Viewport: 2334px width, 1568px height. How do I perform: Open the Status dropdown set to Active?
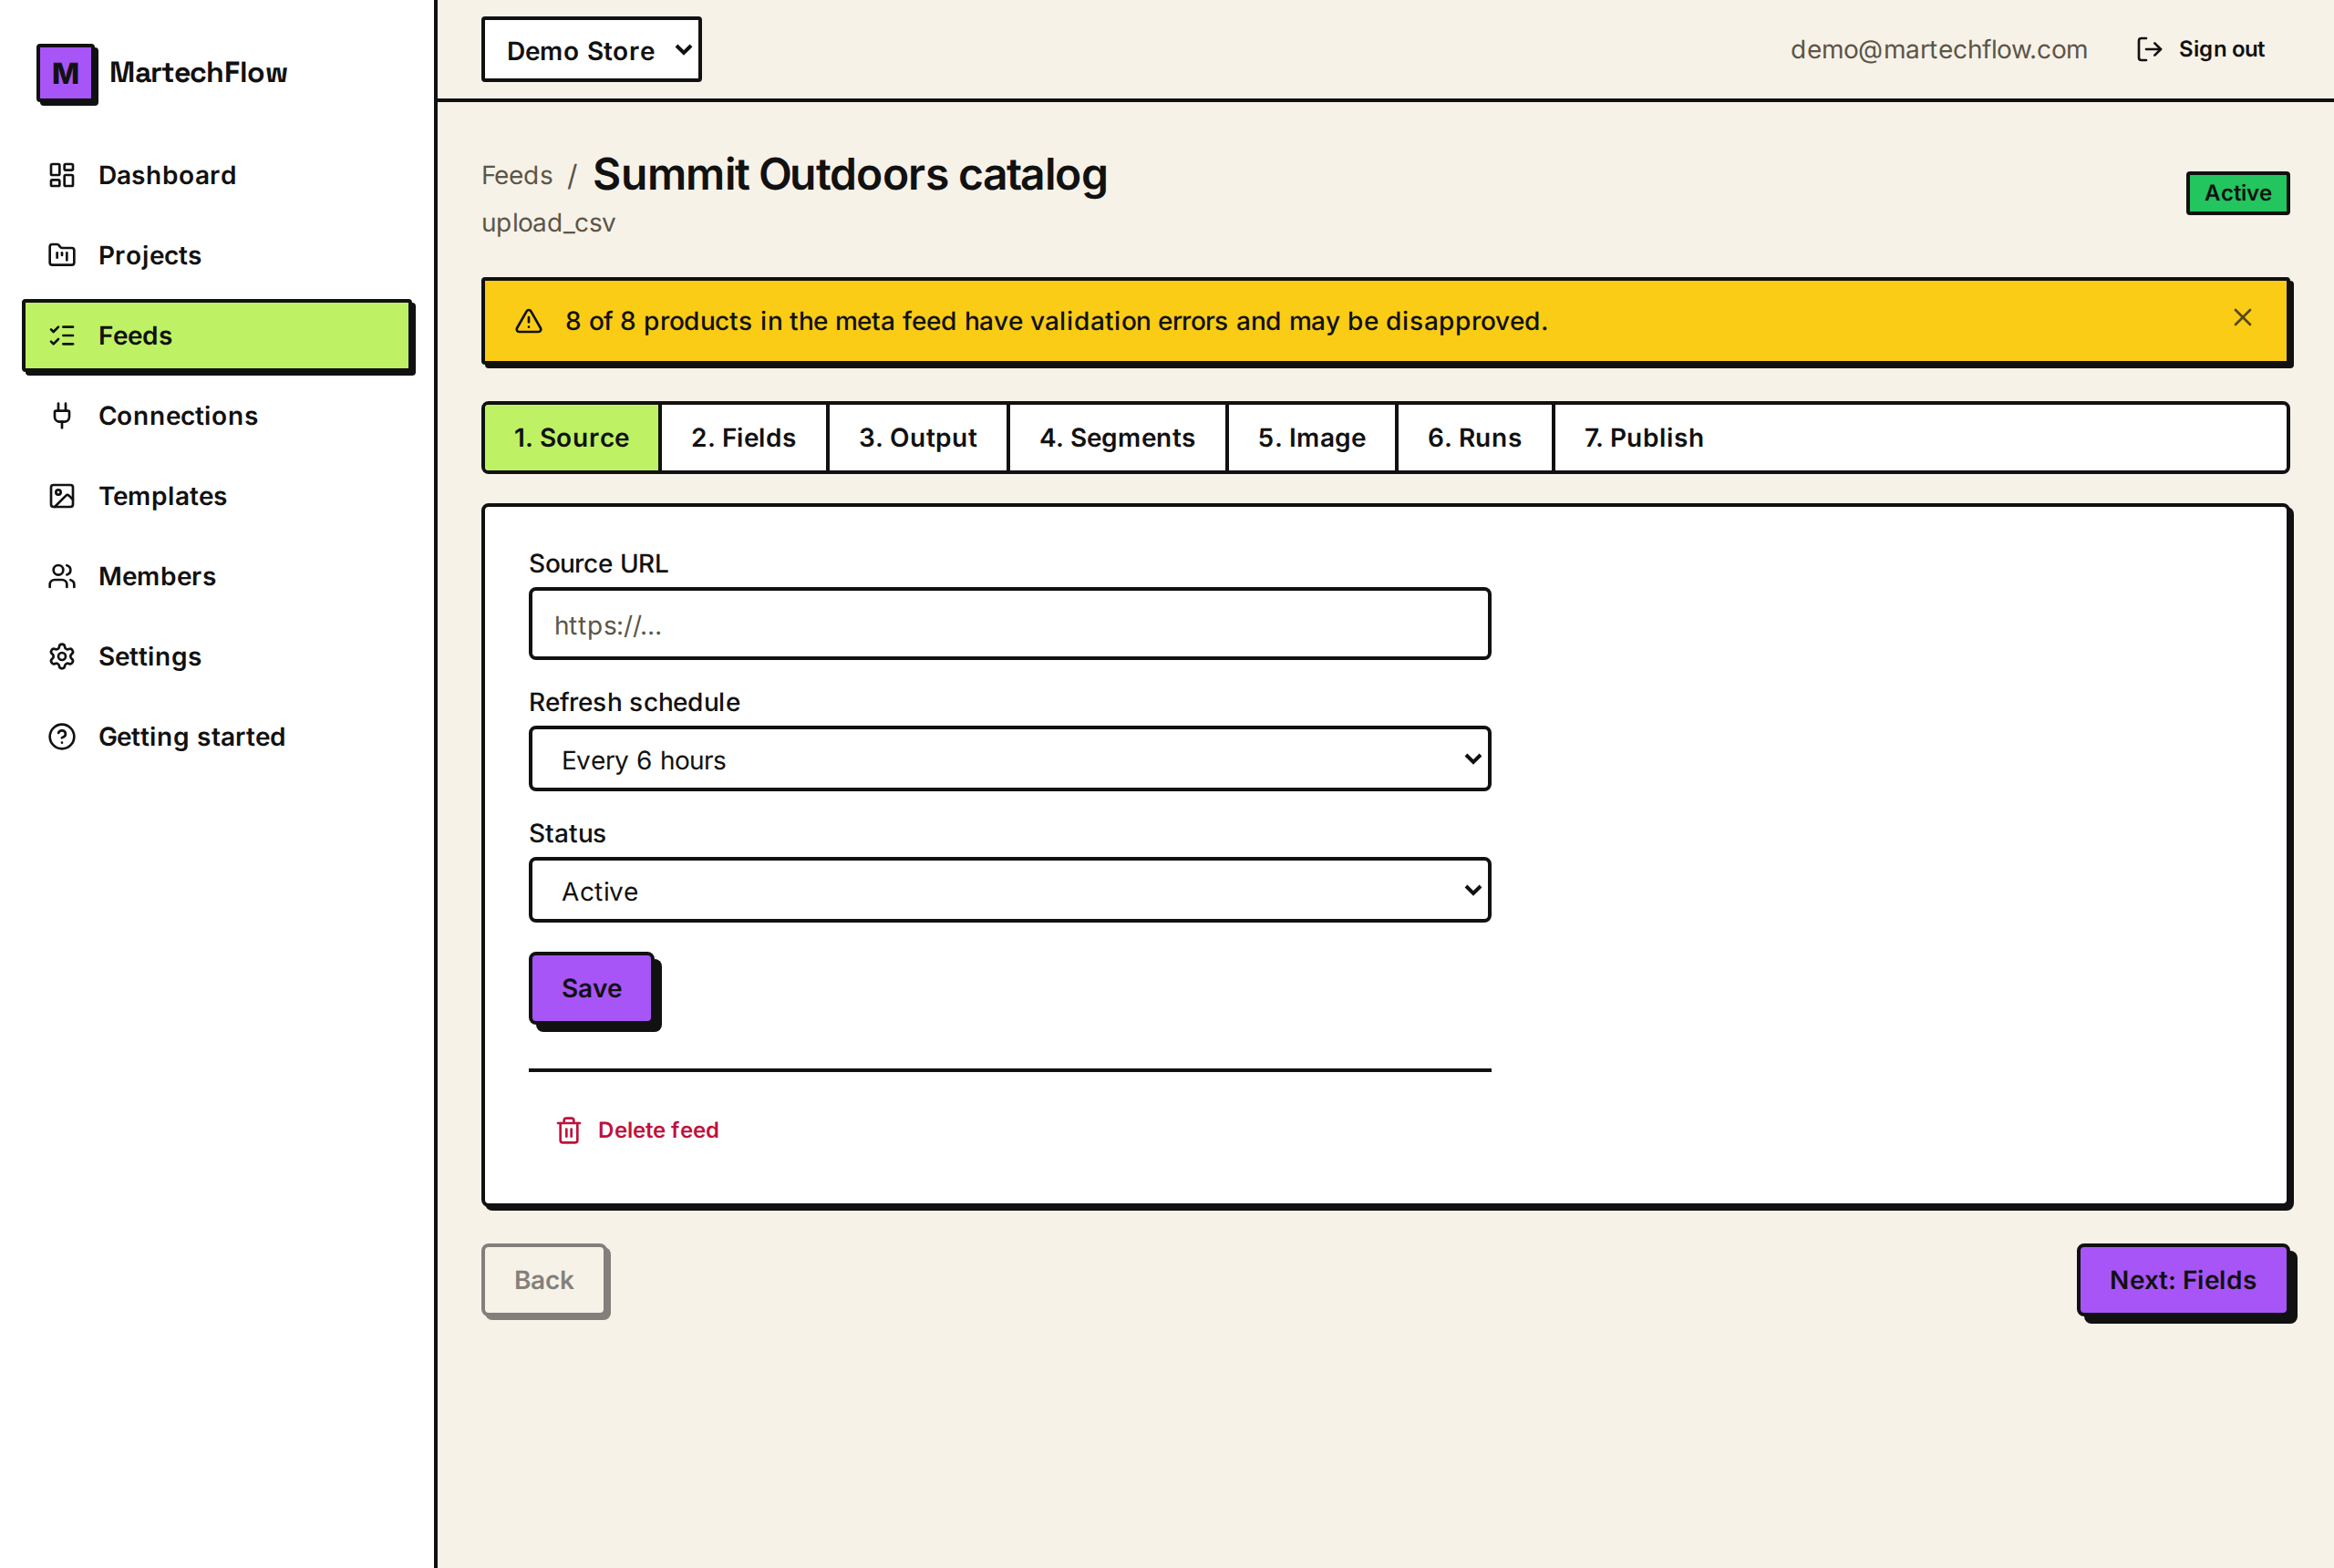click(x=1009, y=890)
